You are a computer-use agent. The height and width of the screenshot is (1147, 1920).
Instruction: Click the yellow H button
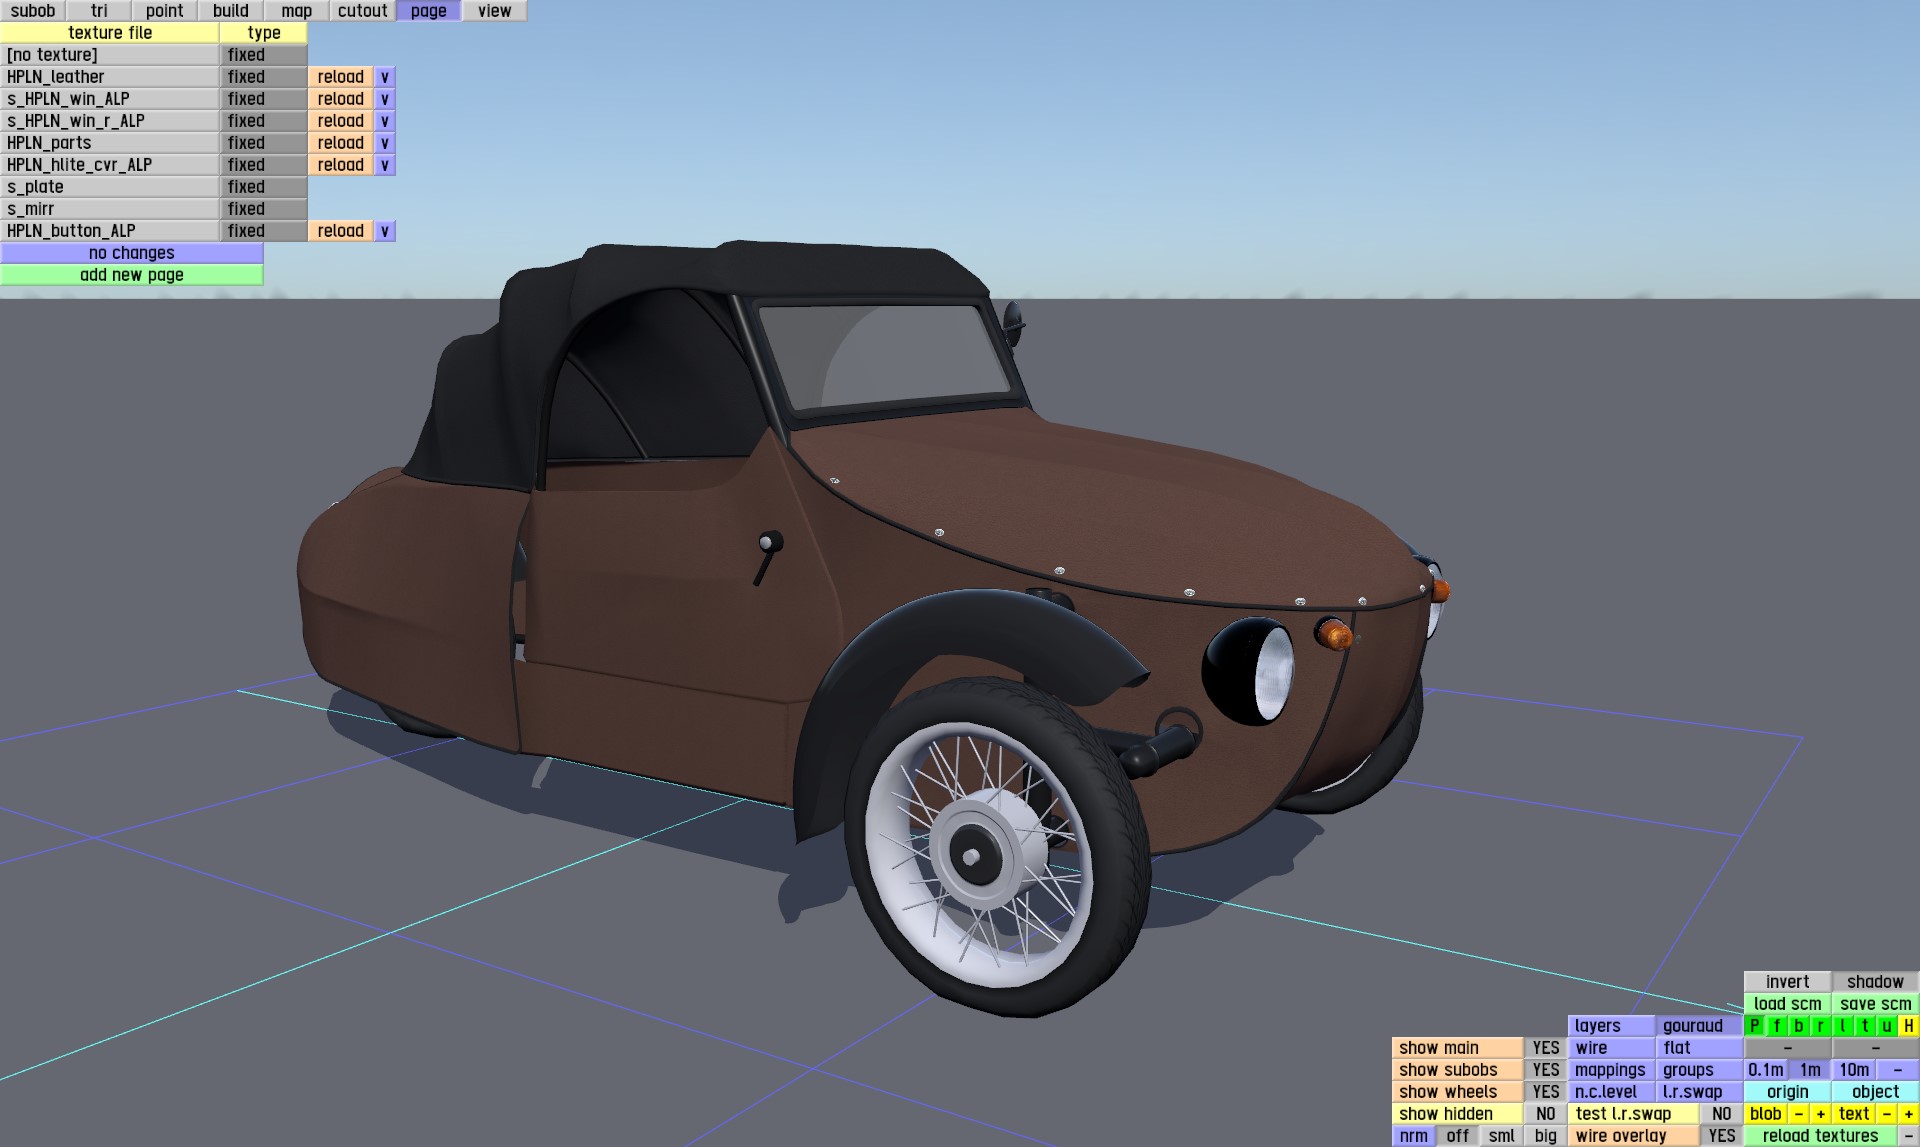(1908, 1026)
